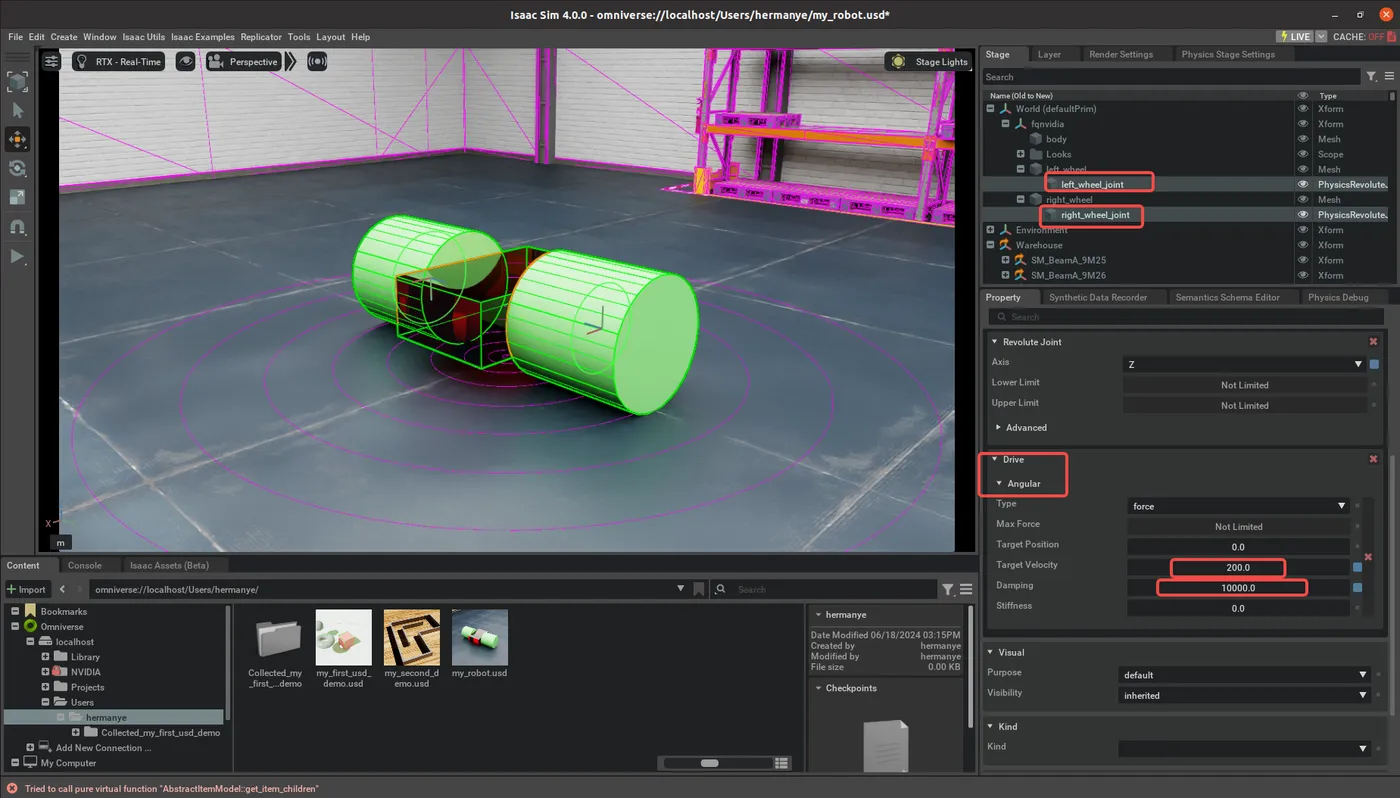Toggle visibility eye of Warehouse
The width and height of the screenshot is (1400, 798).
(1302, 245)
